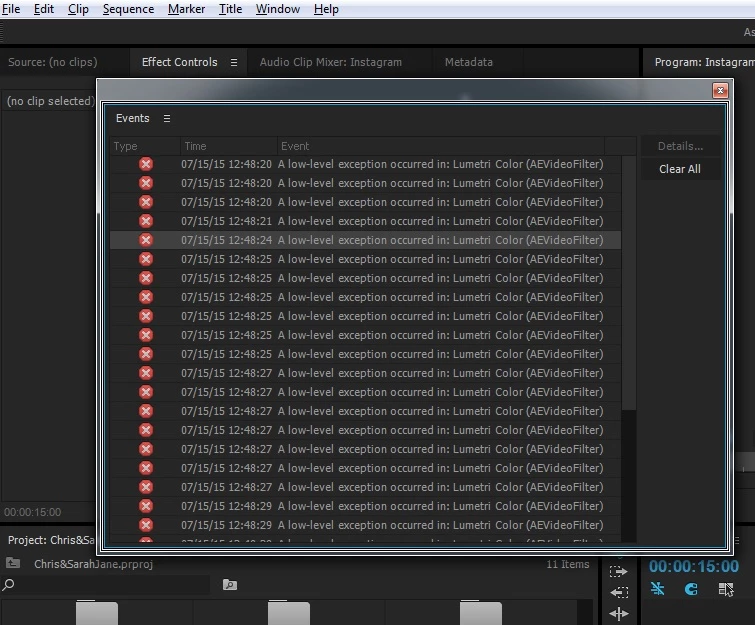
Task: Select the Track Select Forward tool
Action: tap(619, 572)
